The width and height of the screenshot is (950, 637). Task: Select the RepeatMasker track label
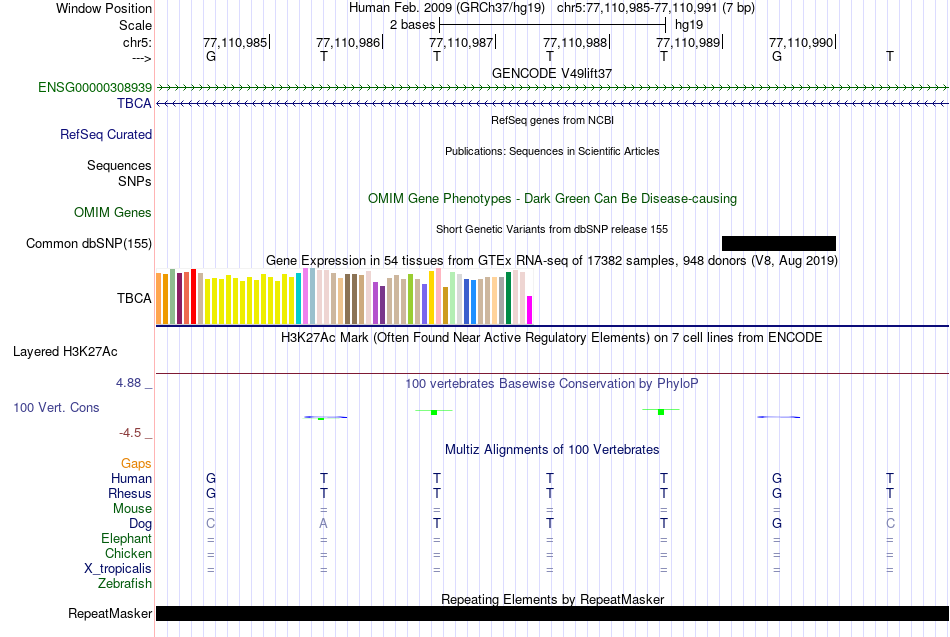[110, 613]
